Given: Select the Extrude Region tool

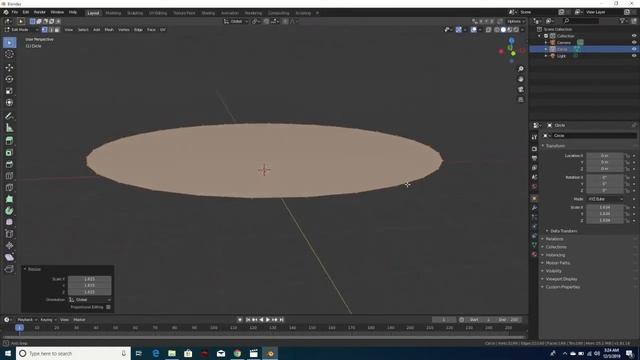Looking at the screenshot, I should [x=9, y=141].
